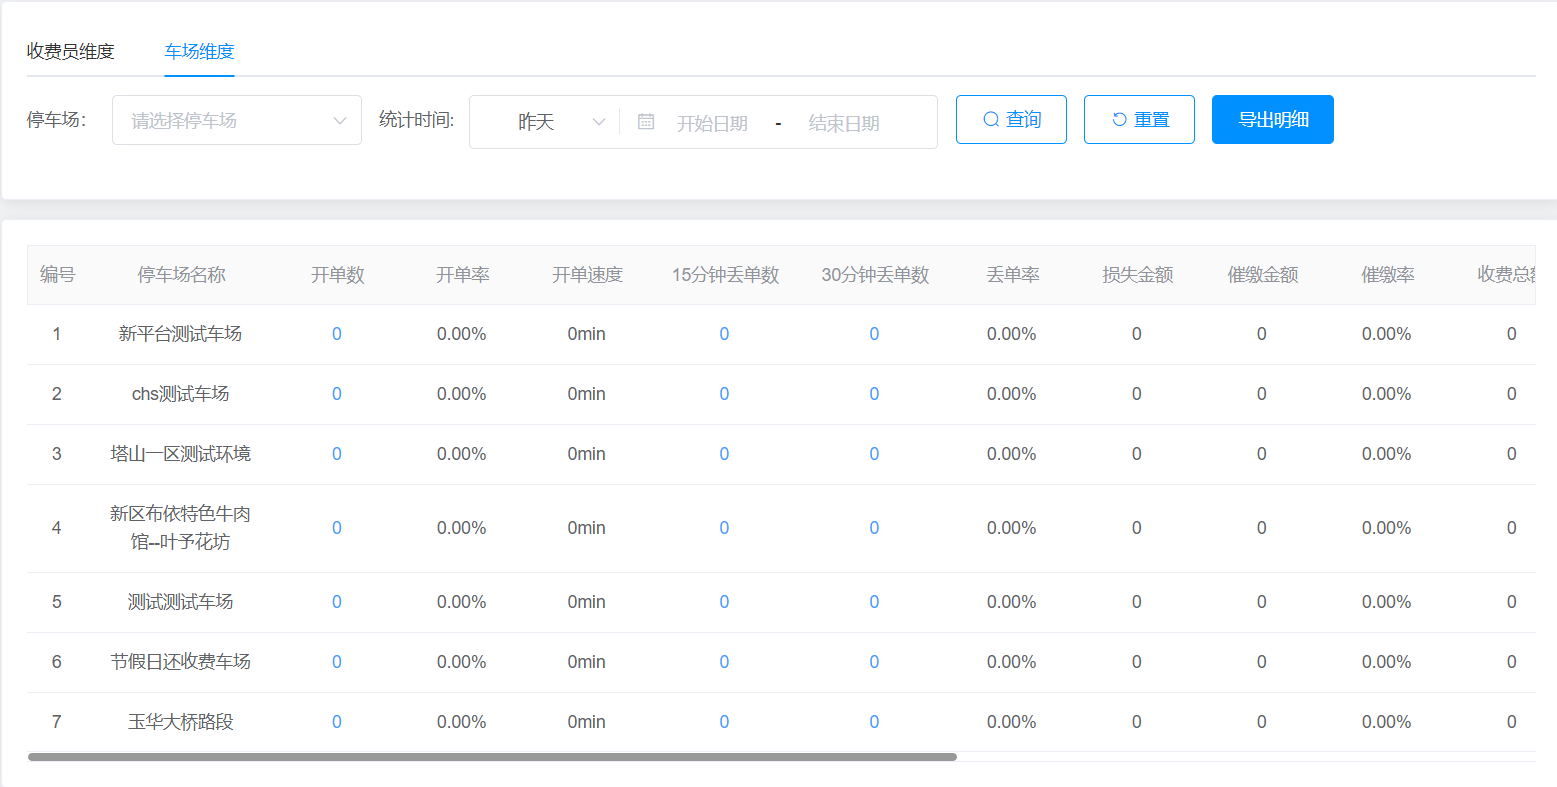Switch to 收费员维度 tab

(71, 51)
